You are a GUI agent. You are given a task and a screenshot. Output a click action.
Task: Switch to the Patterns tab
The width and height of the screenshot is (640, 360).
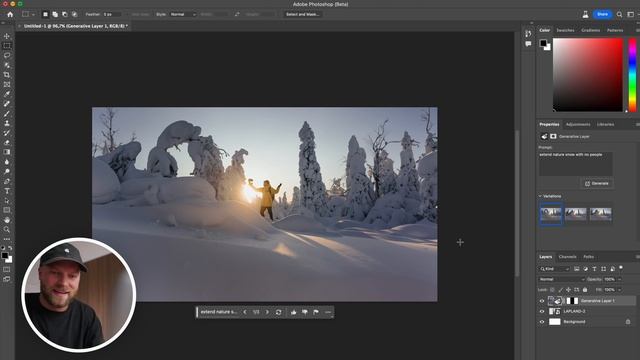615,30
